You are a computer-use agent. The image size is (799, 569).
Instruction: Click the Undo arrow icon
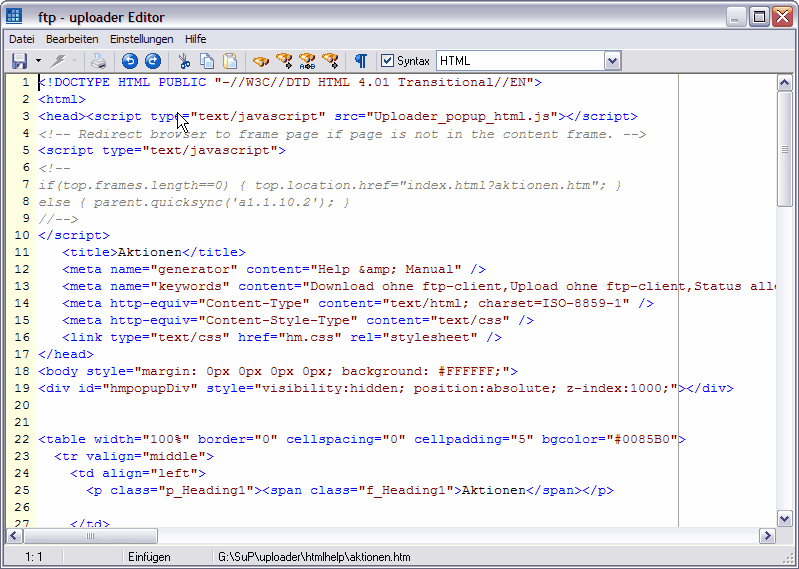[x=130, y=61]
